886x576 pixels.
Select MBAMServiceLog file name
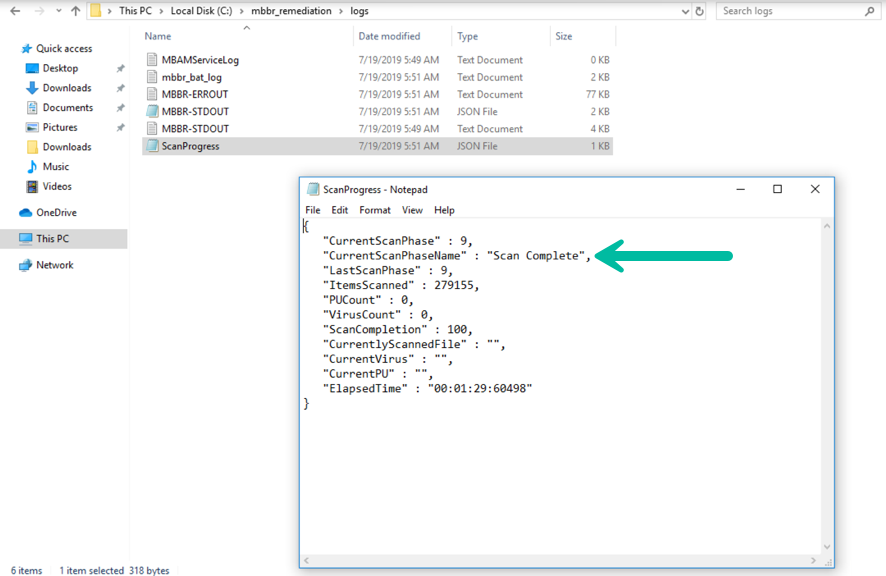pos(200,60)
